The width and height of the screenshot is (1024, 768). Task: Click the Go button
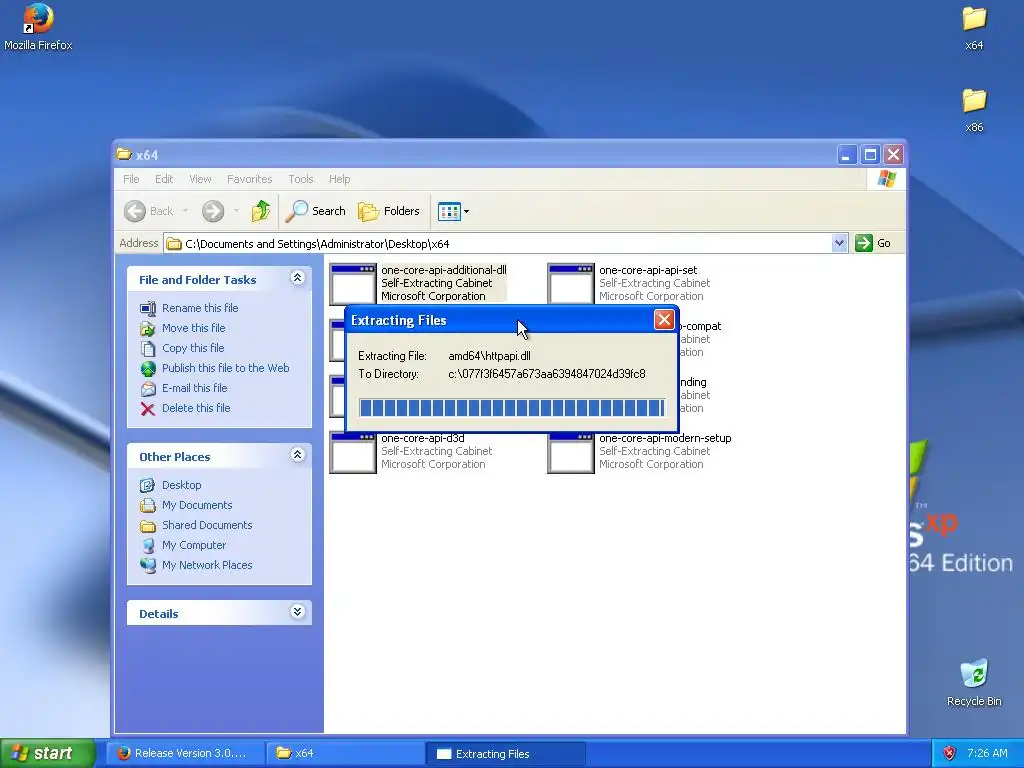click(873, 243)
